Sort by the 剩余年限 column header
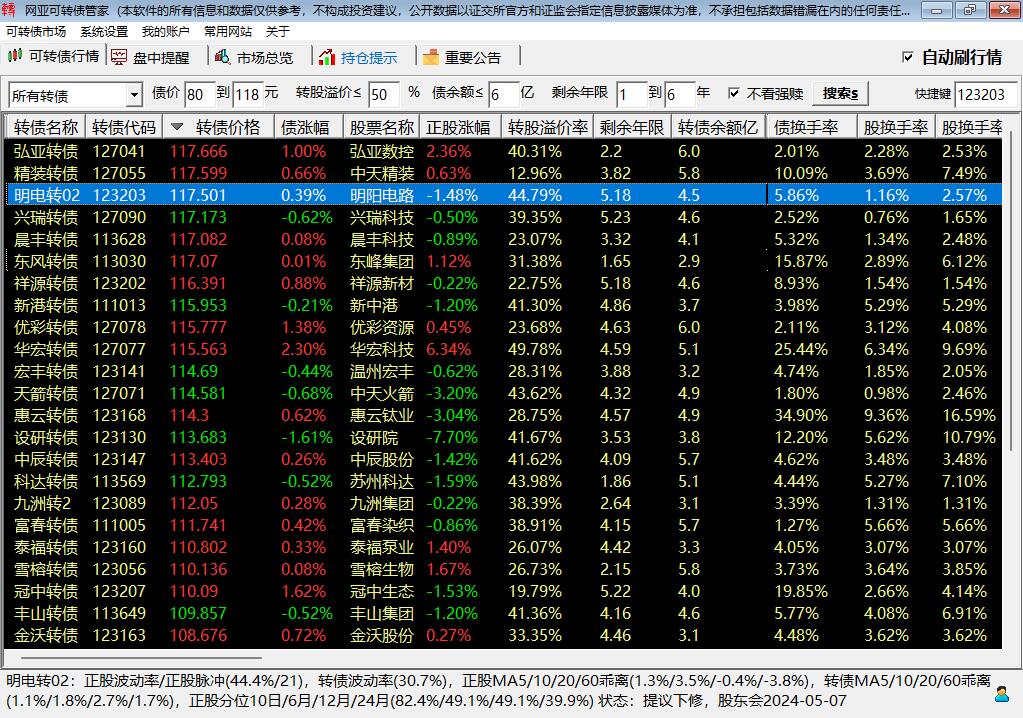 [632, 127]
